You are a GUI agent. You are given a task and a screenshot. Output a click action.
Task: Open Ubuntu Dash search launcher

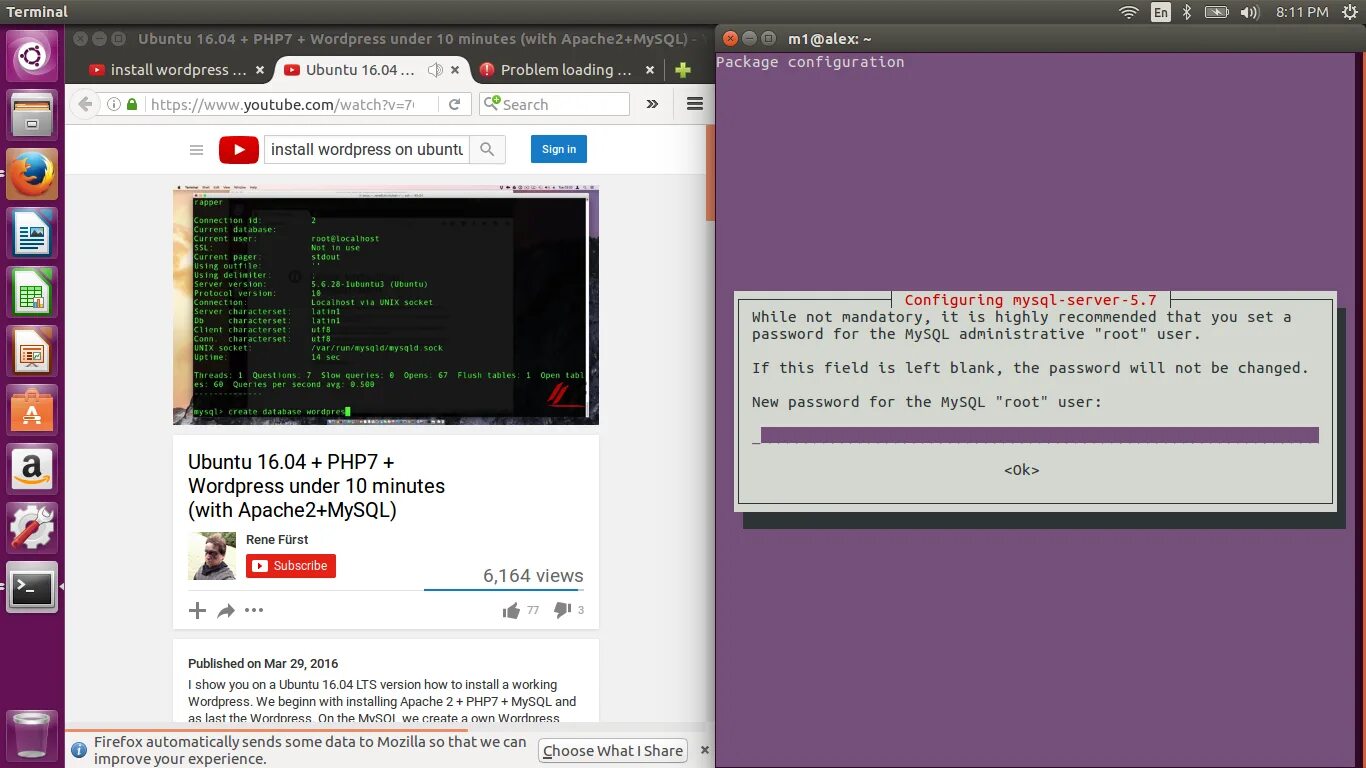(33, 55)
